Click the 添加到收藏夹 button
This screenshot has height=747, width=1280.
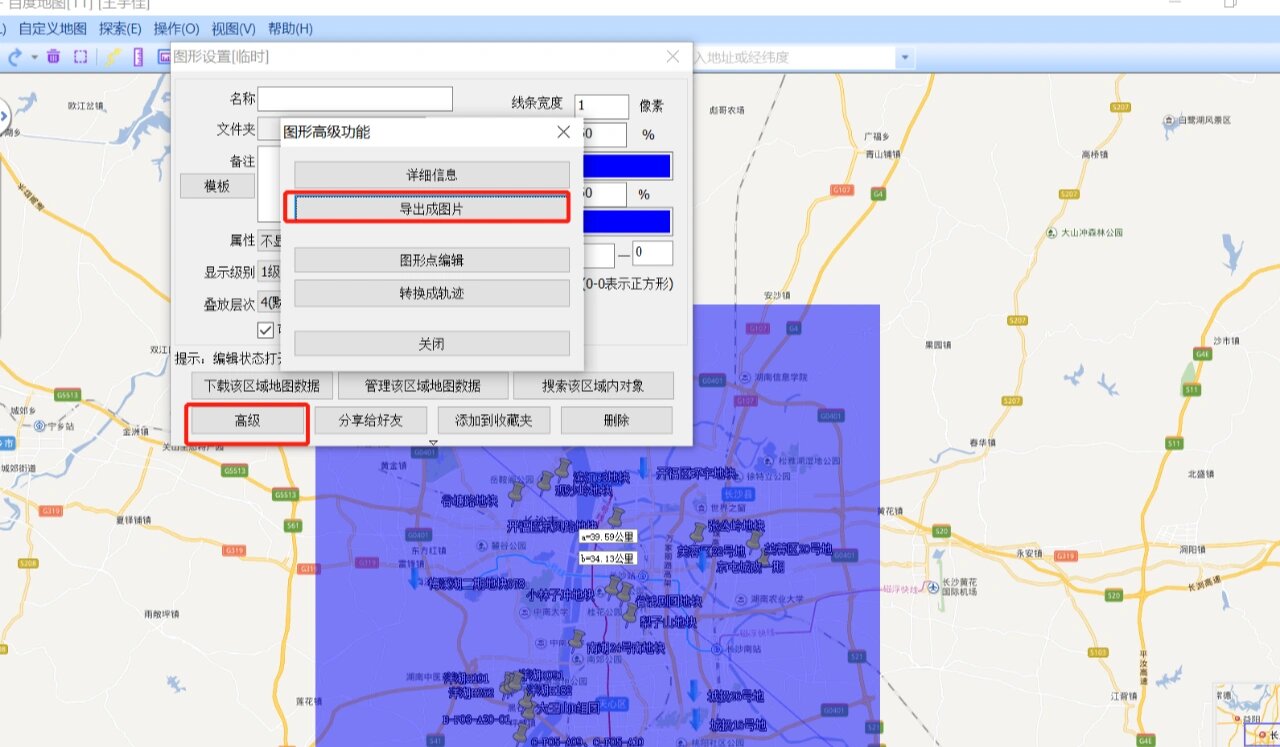coord(494,421)
